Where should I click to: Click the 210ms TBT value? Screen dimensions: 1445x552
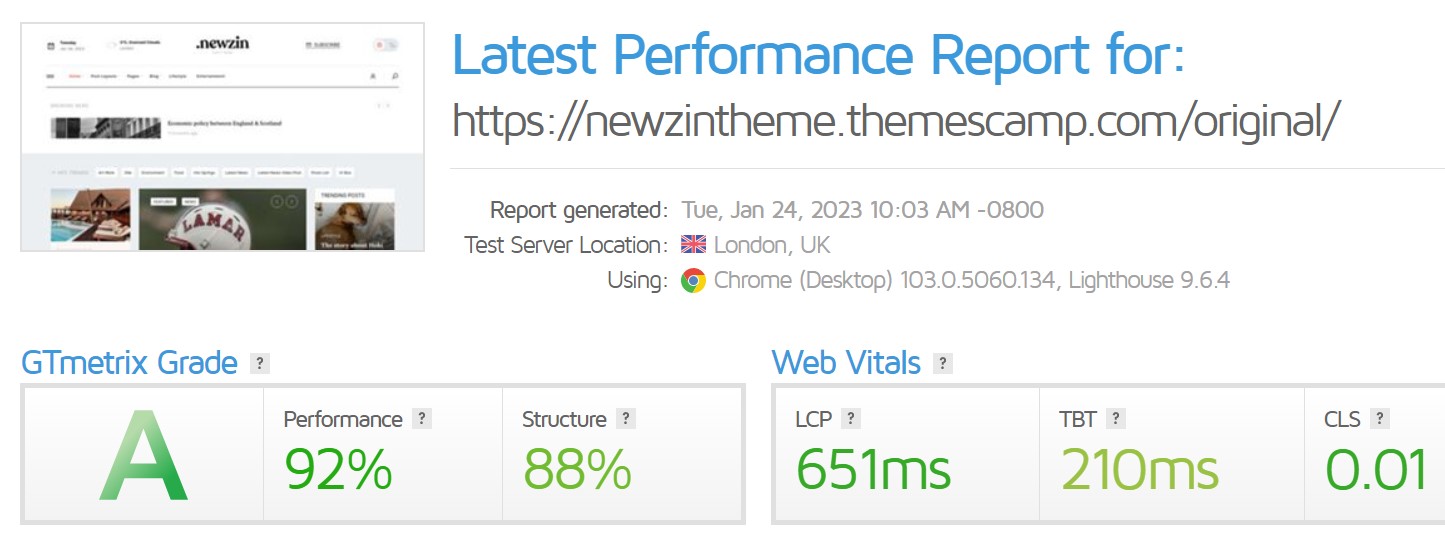pyautogui.click(x=1139, y=469)
